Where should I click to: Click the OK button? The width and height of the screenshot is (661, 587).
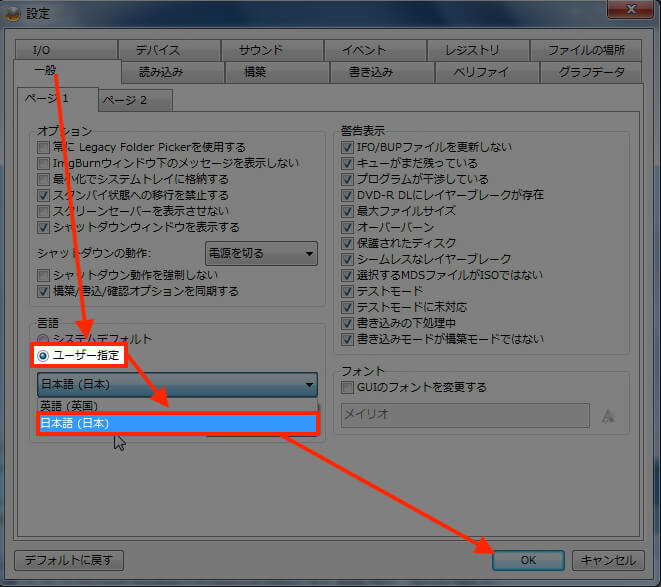[x=528, y=560]
